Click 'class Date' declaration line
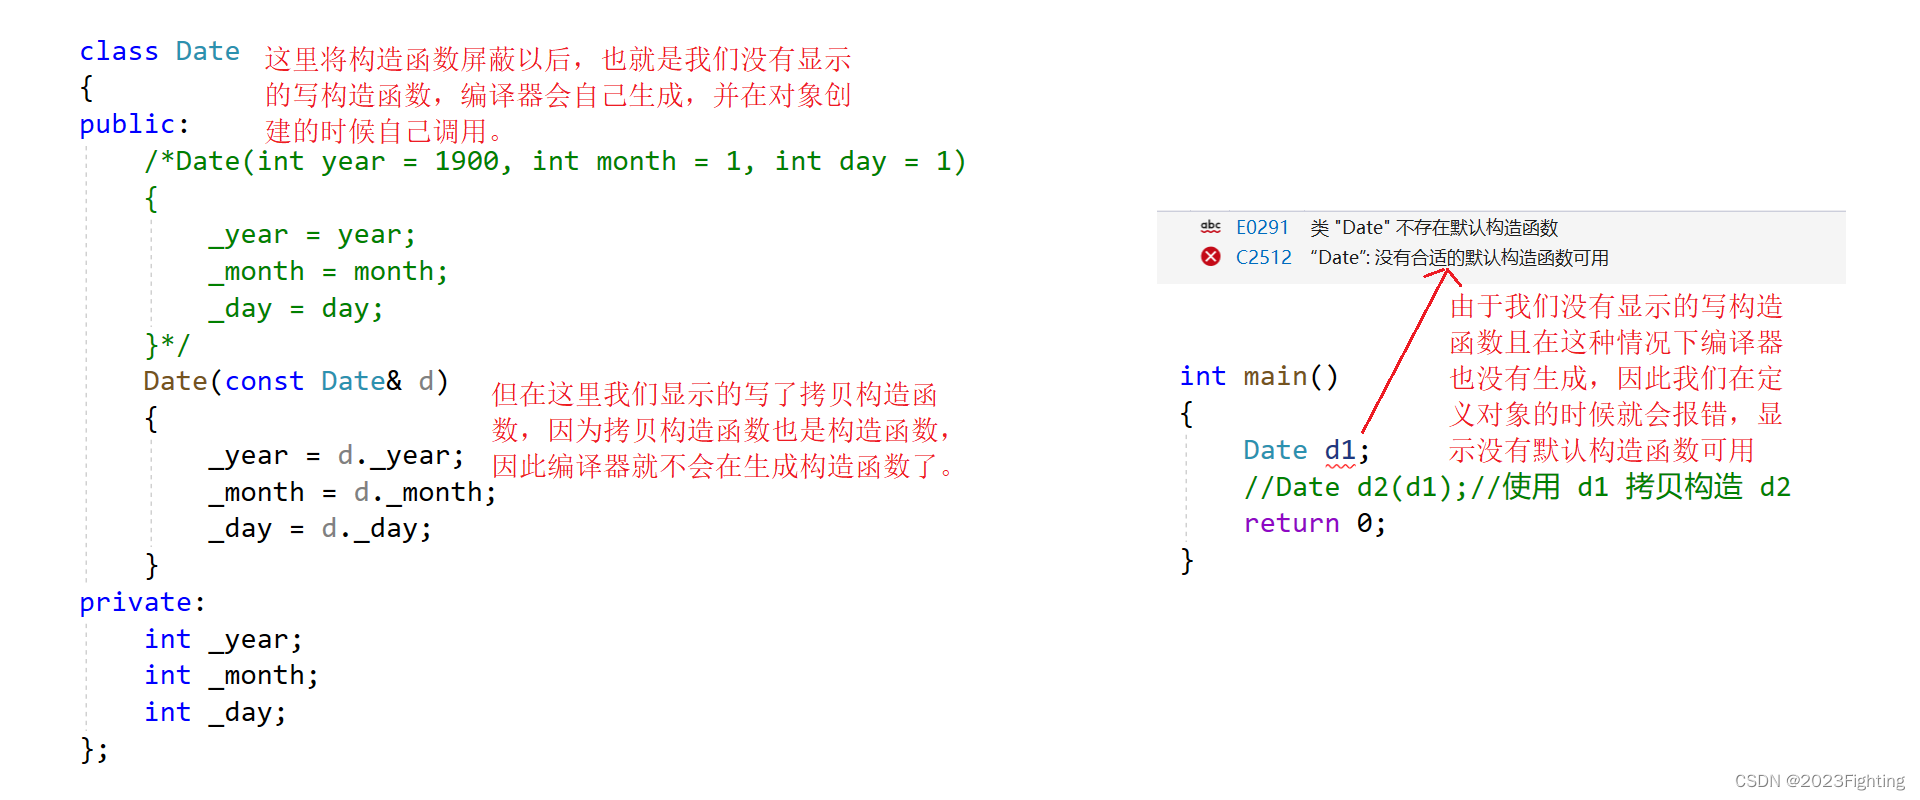This screenshot has width=1920, height=800. tap(160, 52)
